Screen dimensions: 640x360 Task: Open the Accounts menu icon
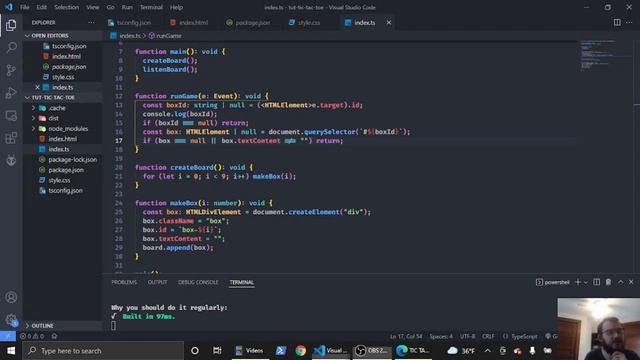[11, 297]
